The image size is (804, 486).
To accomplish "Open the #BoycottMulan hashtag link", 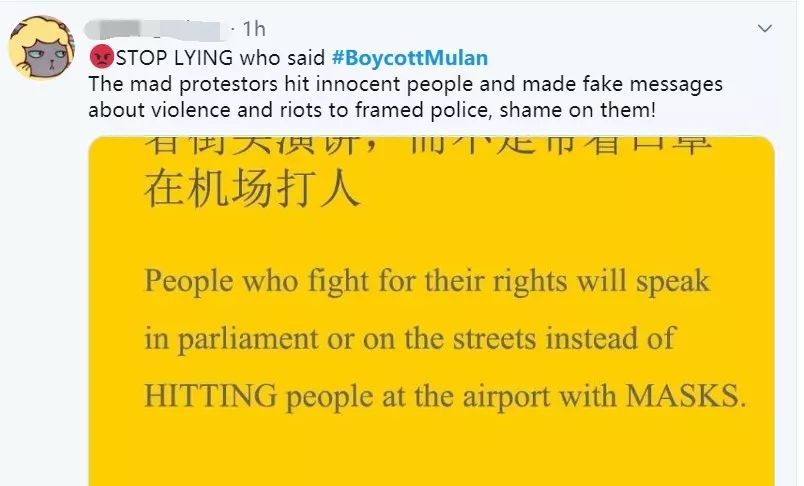I will (x=410, y=58).
